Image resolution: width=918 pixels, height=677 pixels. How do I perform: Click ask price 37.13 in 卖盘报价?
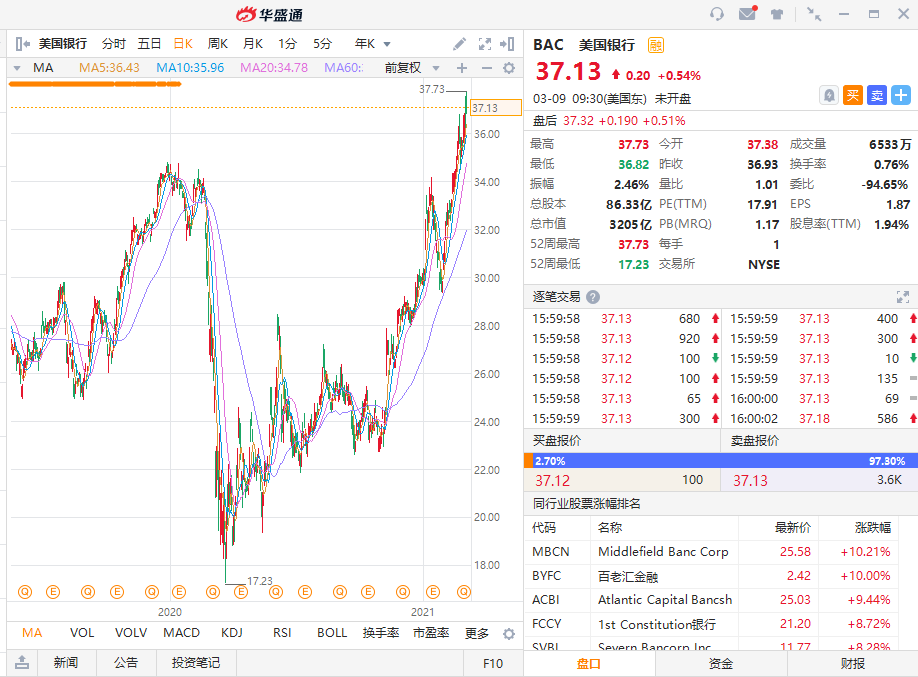[x=750, y=480]
